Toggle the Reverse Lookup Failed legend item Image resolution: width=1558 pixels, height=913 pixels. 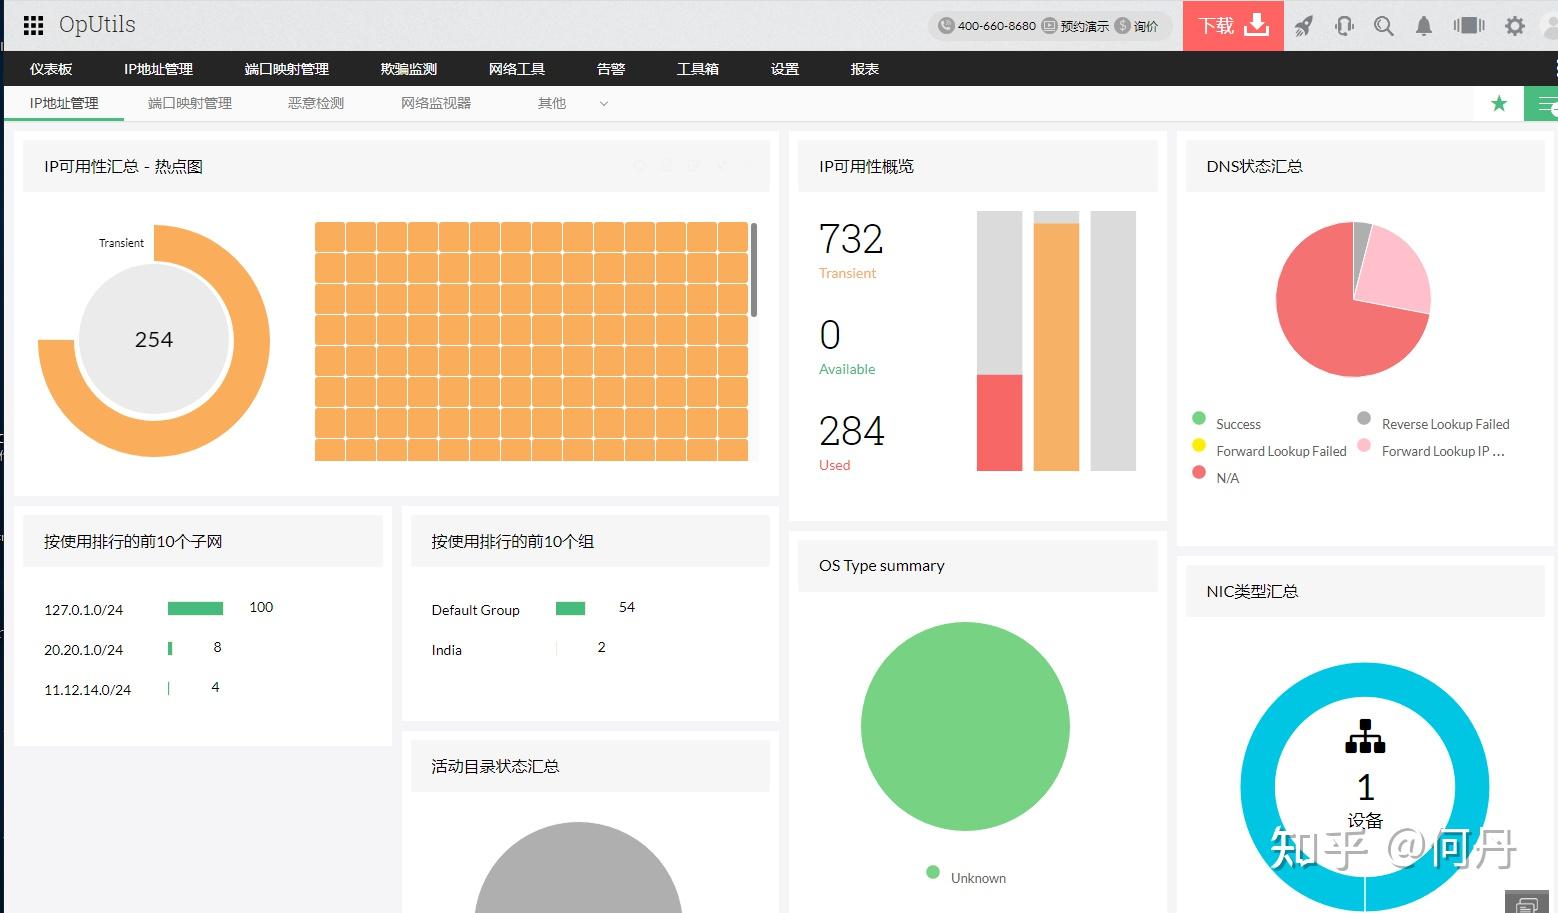point(1433,423)
